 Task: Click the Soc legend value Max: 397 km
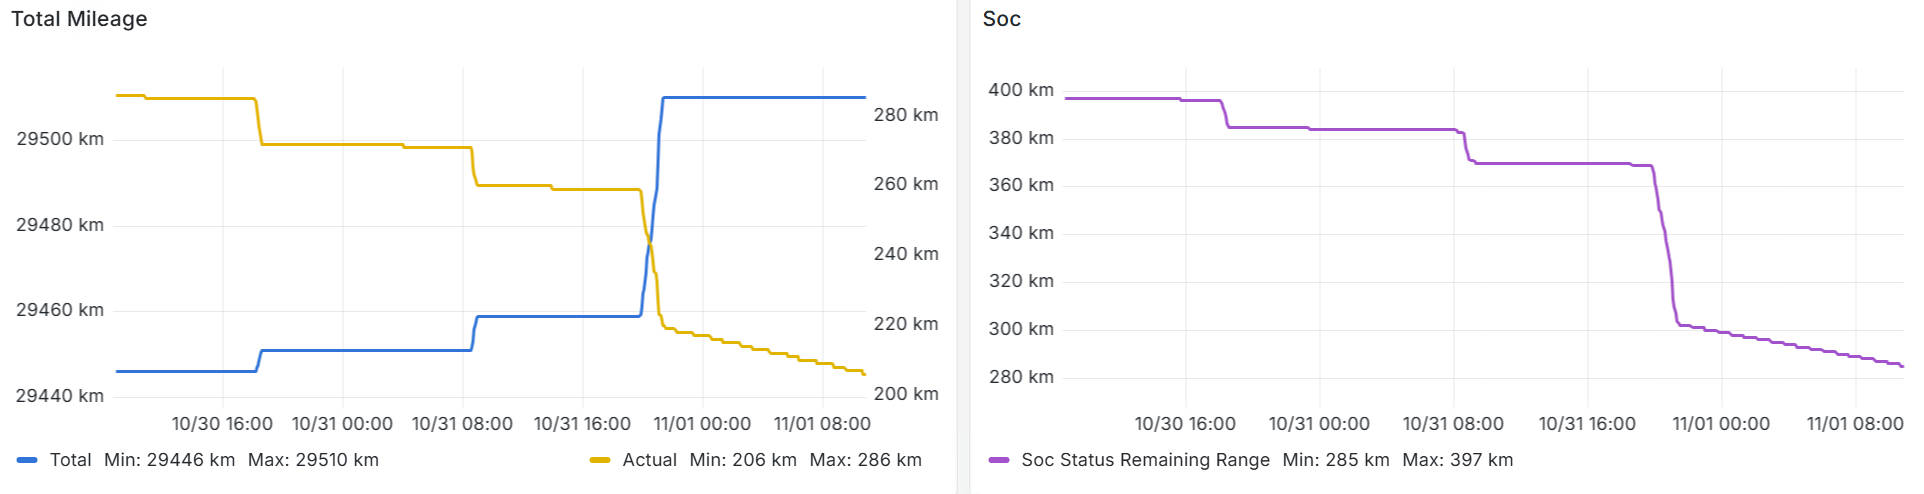click(1457, 460)
